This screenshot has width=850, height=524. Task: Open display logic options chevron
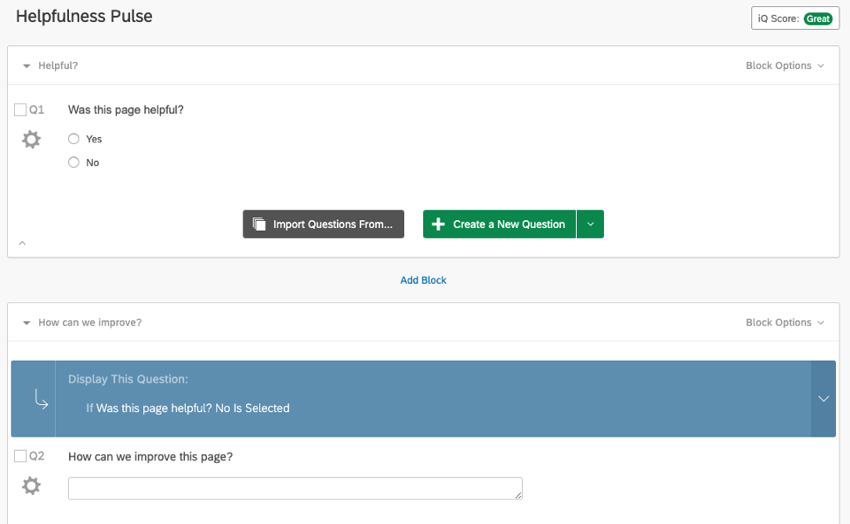823,399
